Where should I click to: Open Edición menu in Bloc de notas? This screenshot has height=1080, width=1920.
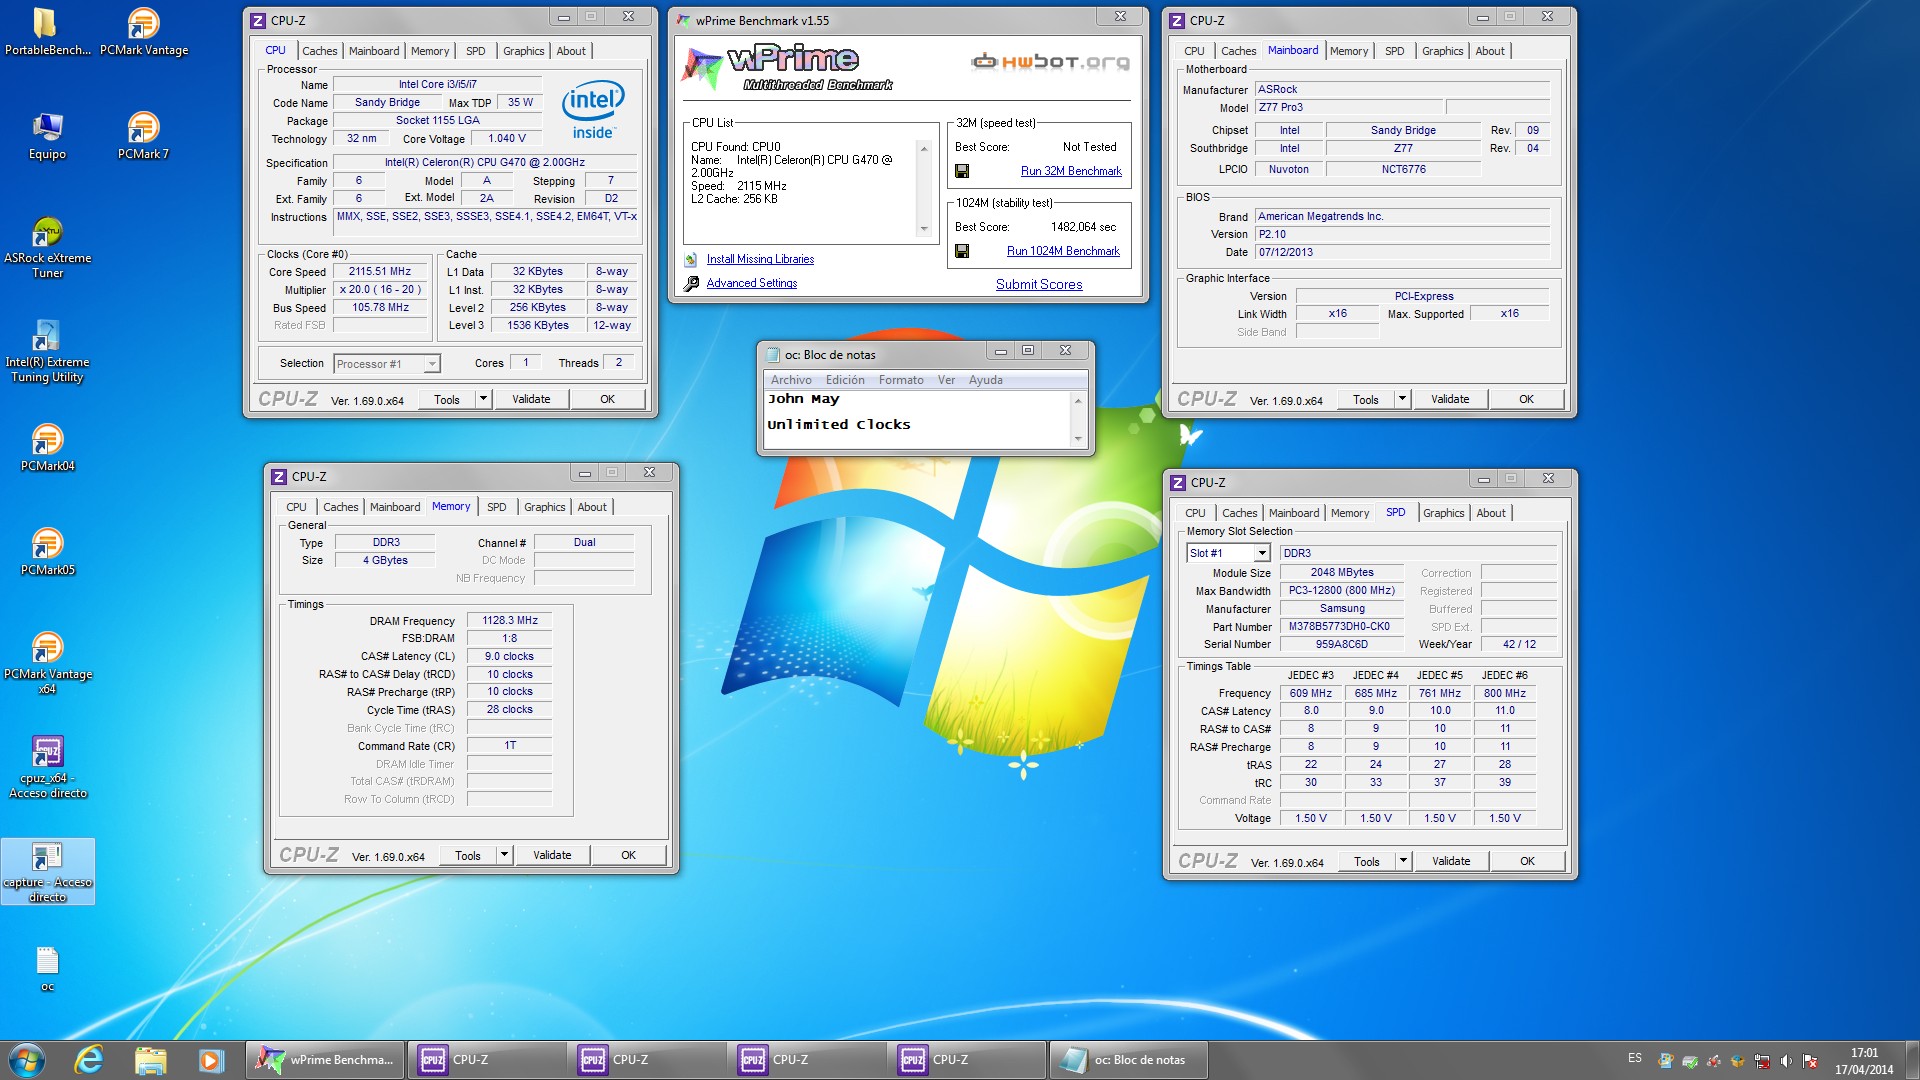(845, 380)
